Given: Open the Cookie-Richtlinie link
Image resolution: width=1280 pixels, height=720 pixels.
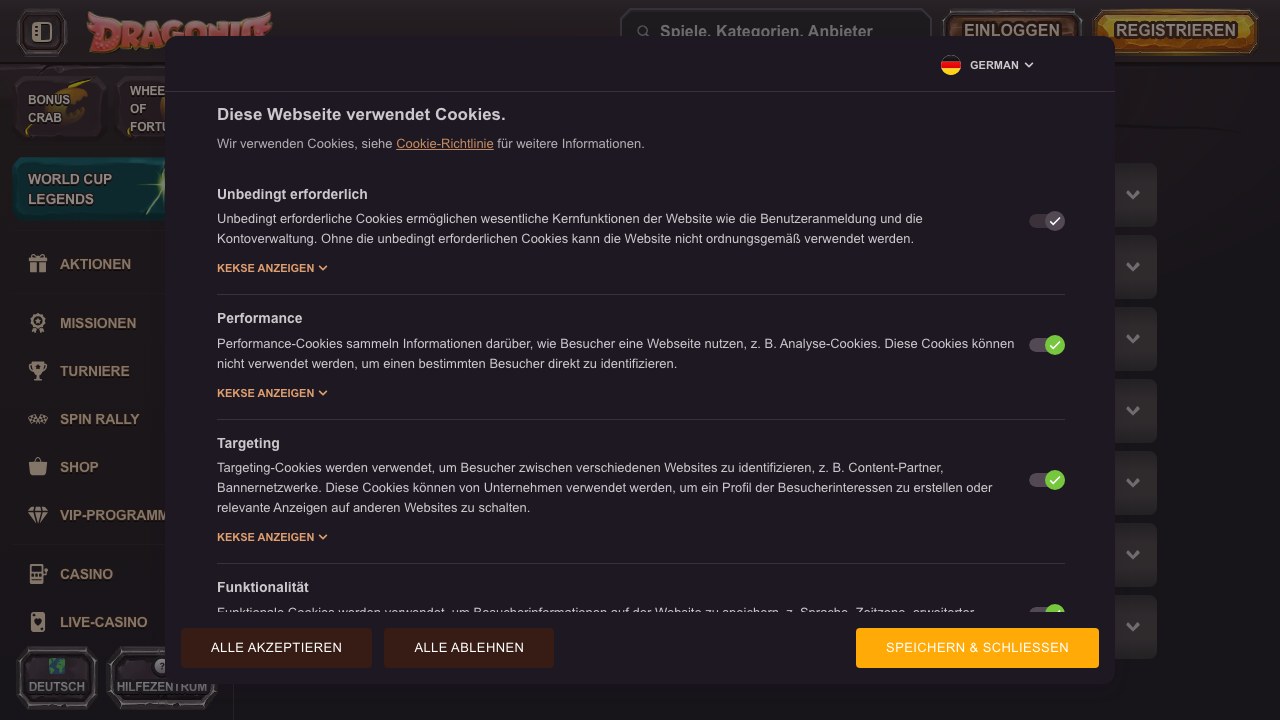Looking at the screenshot, I should [x=445, y=144].
